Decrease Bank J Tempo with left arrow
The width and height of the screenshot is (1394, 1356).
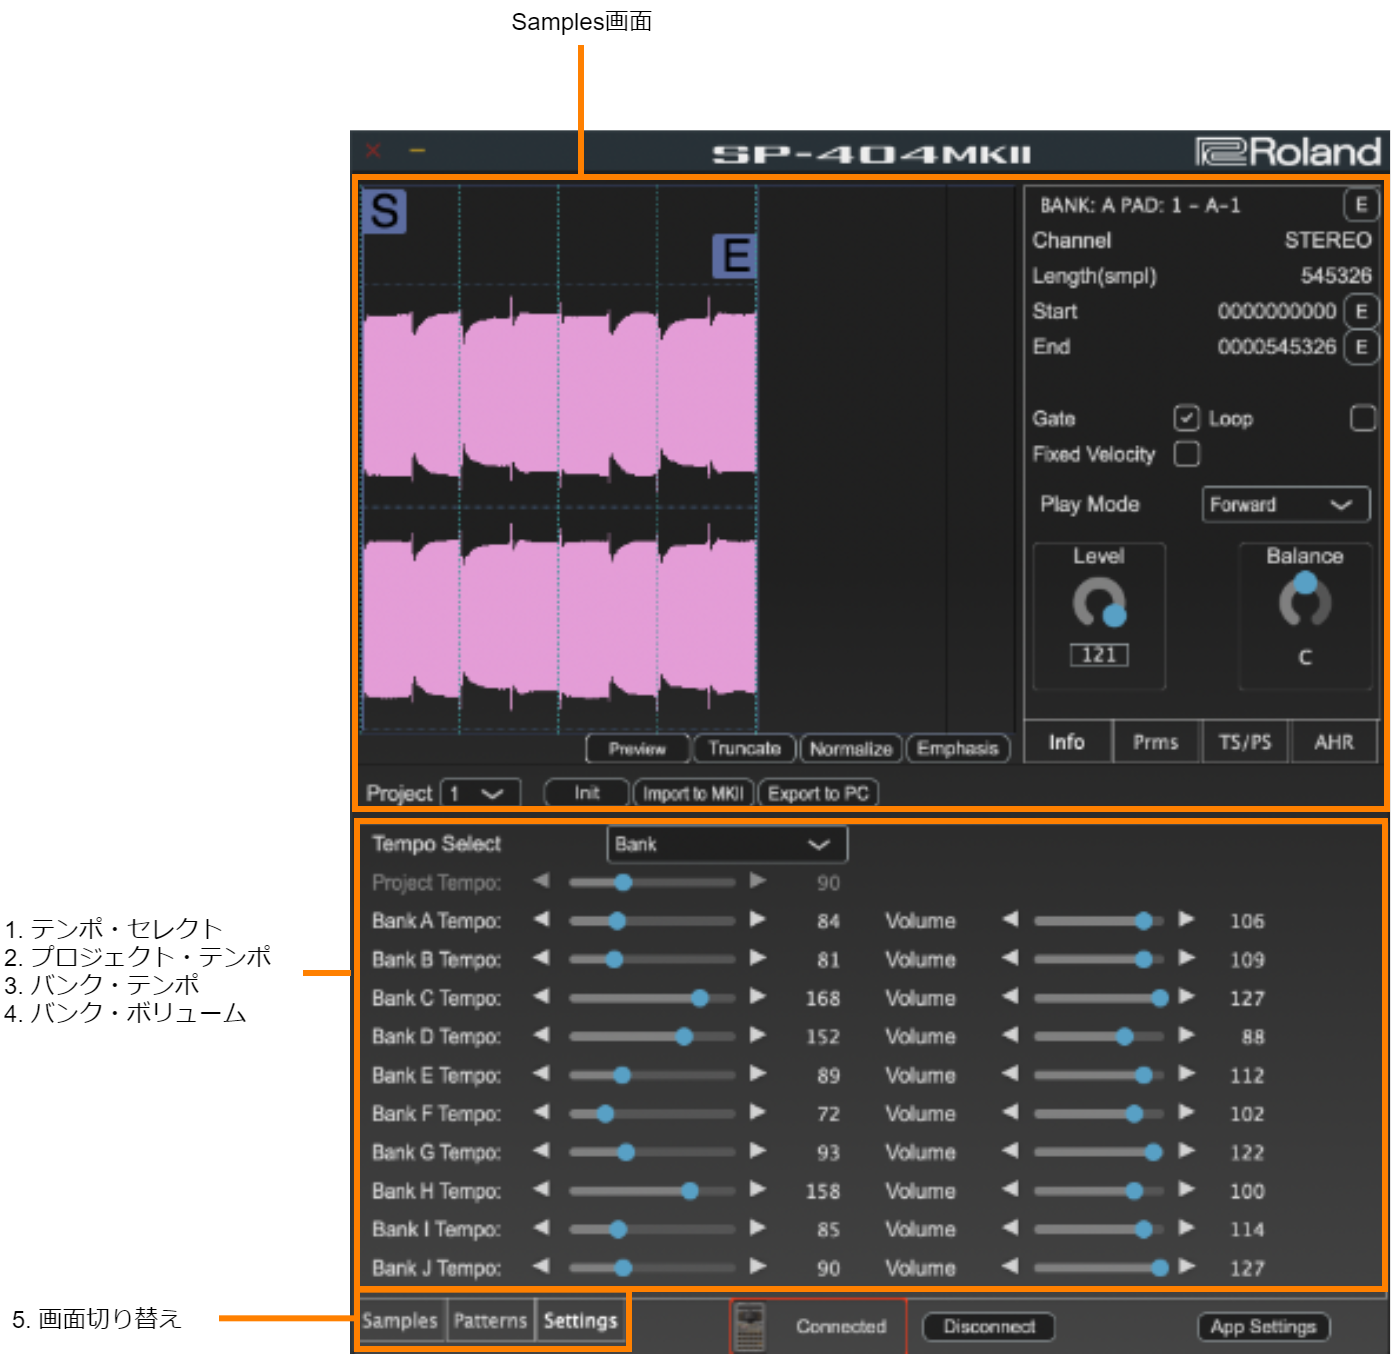pos(541,1266)
